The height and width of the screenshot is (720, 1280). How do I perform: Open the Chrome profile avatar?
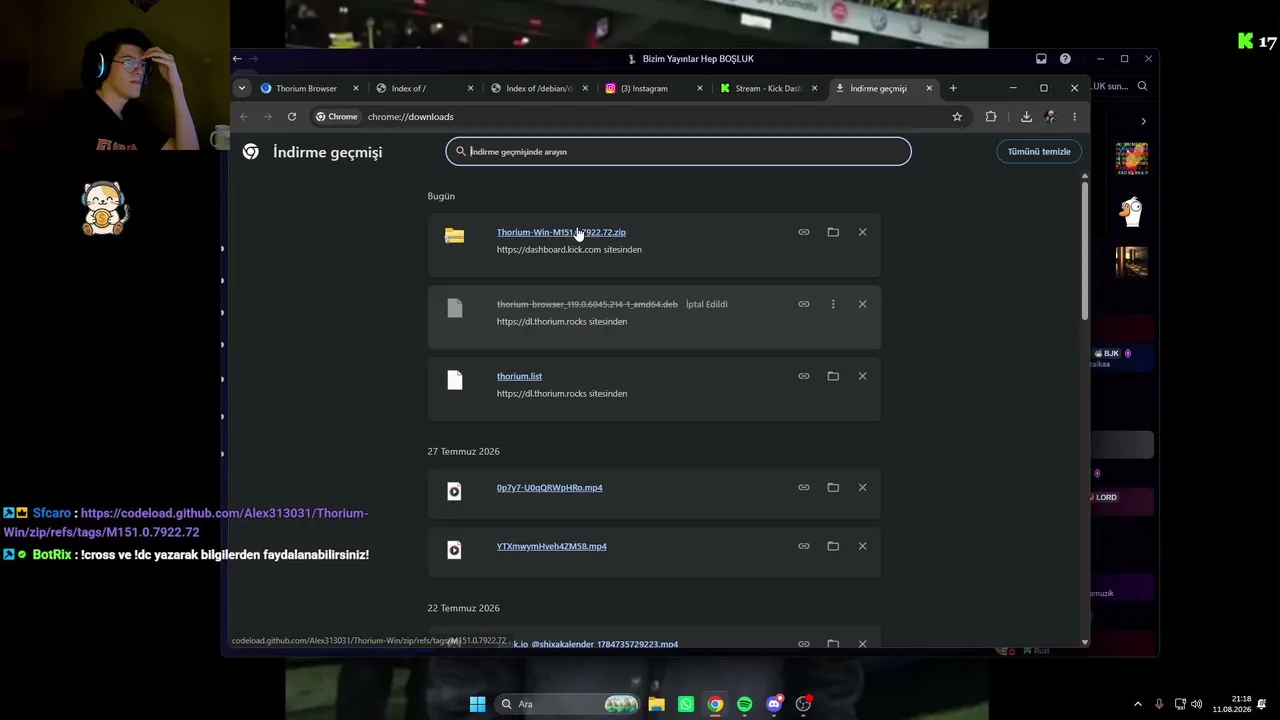(x=1049, y=117)
